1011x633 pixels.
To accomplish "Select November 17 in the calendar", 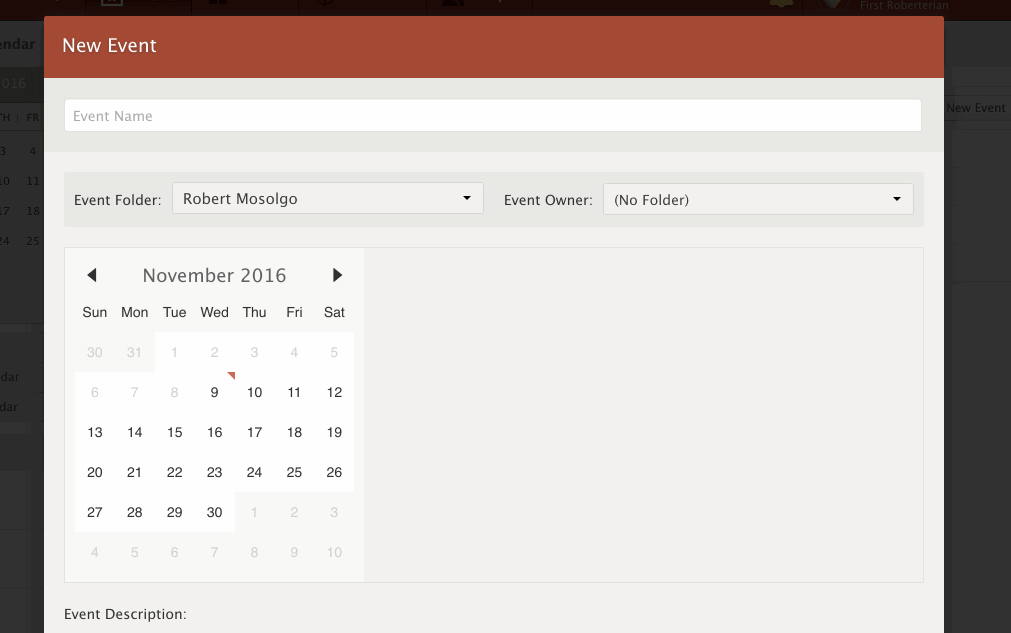I will click(255, 432).
